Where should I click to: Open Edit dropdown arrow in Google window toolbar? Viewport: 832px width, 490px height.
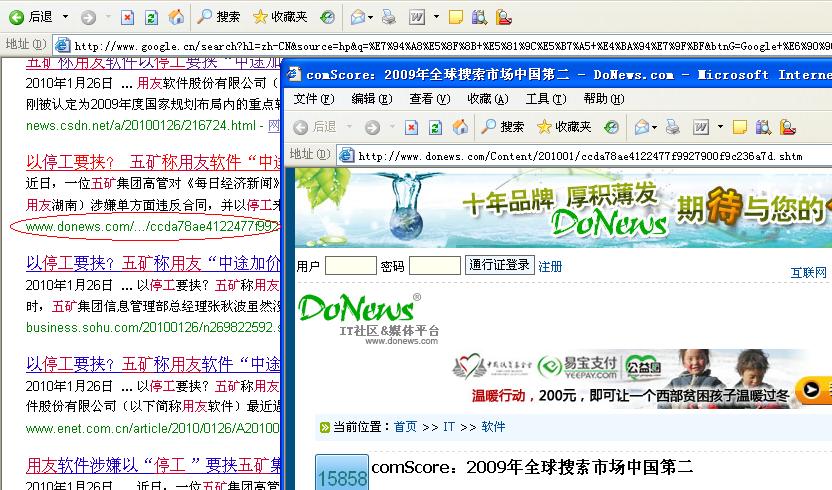point(436,17)
